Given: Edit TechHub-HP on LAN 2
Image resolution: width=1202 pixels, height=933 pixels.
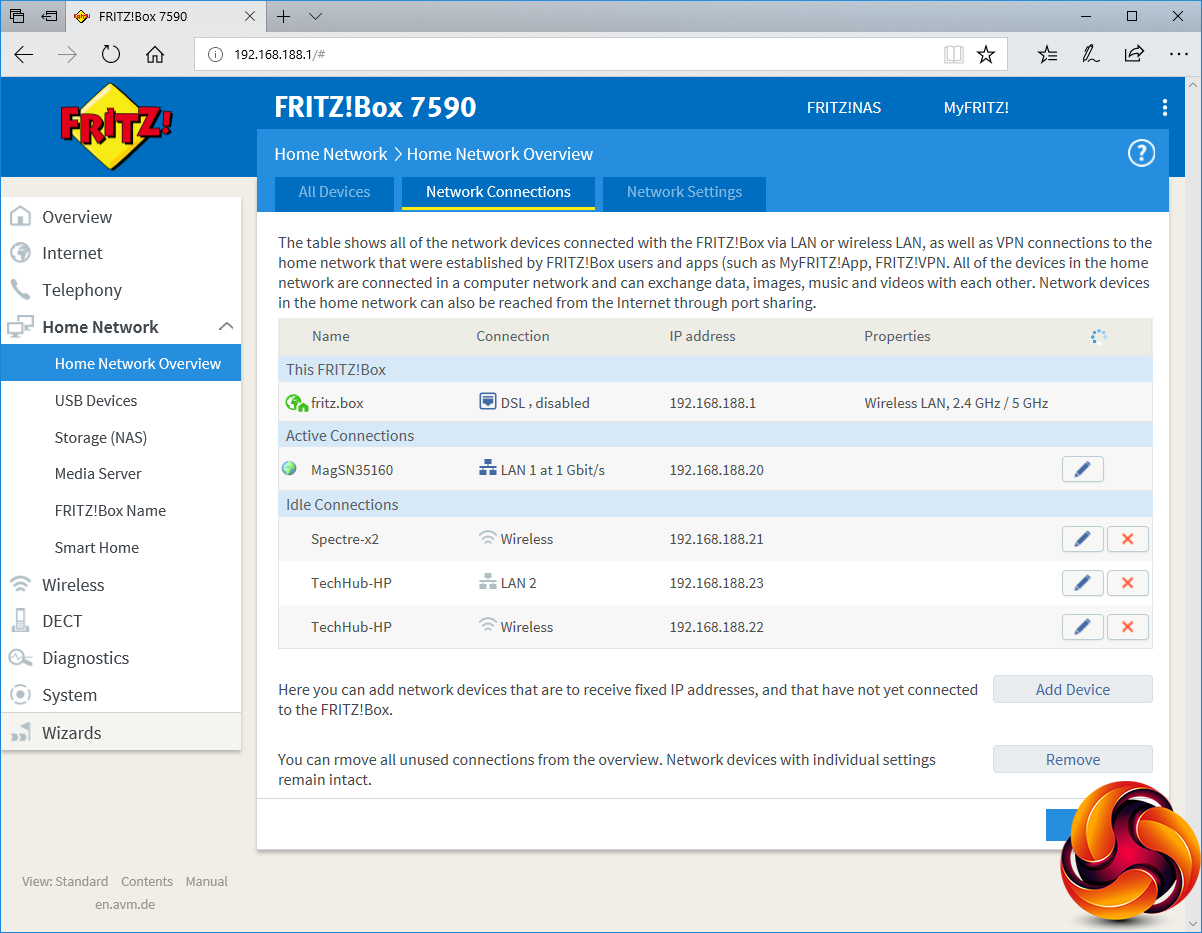Looking at the screenshot, I should click(x=1082, y=583).
